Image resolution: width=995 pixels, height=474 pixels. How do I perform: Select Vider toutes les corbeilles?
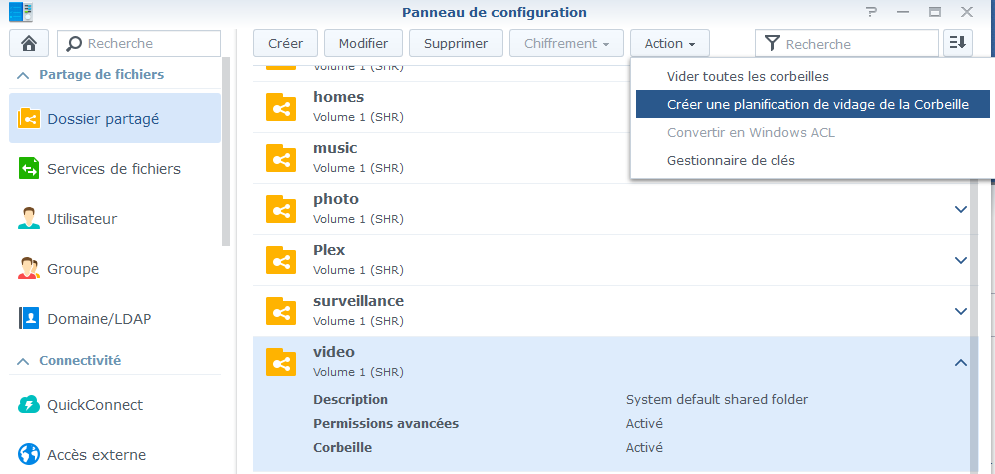click(747, 76)
